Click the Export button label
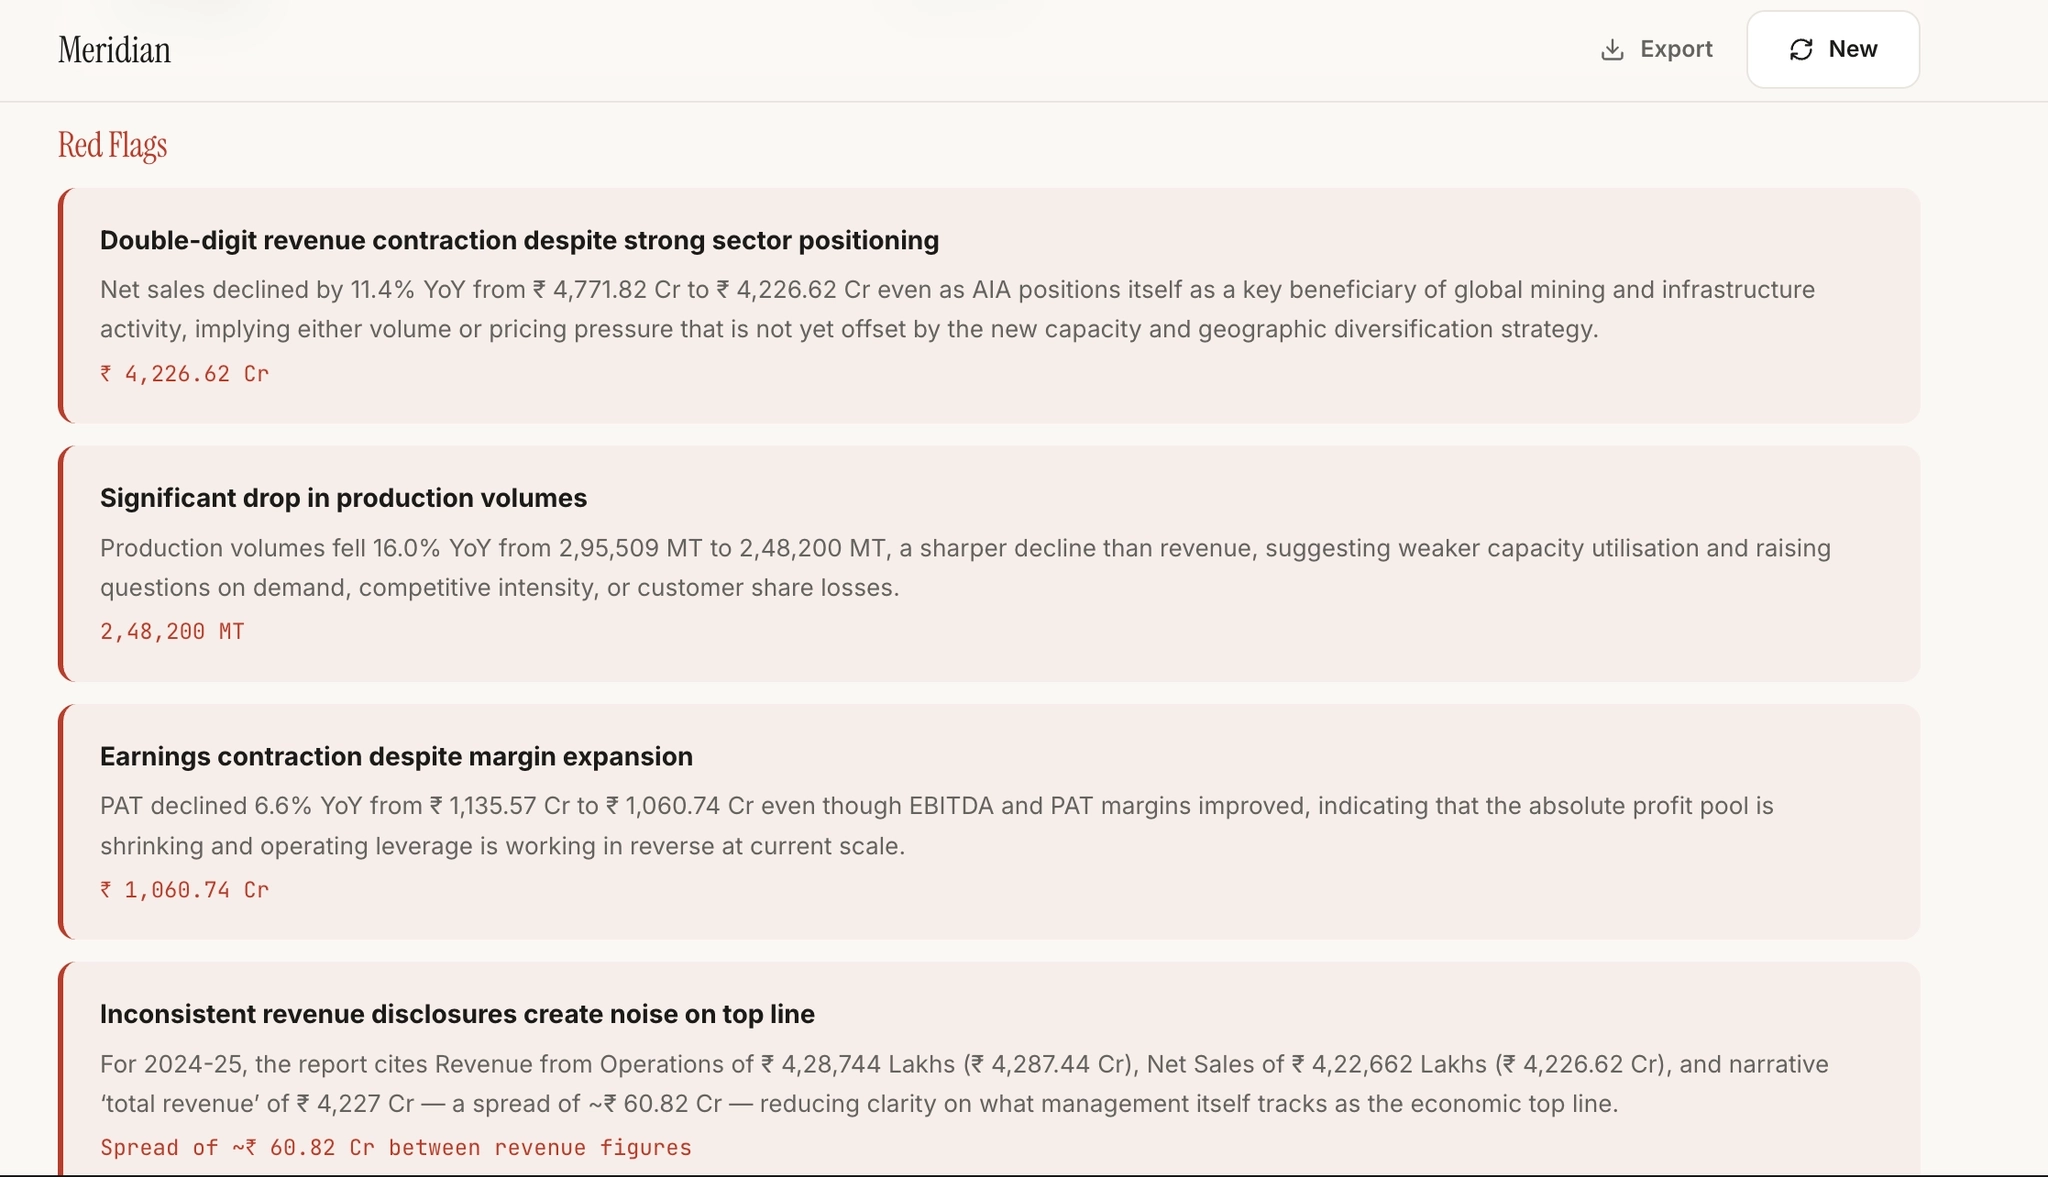Viewport: 2048px width, 1177px height. 1676,49
